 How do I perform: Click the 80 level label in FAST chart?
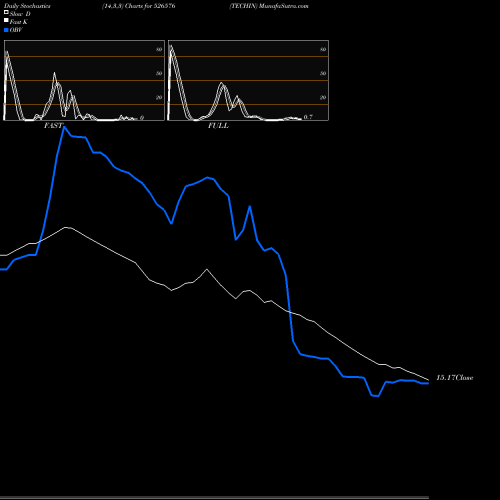coord(159,49)
